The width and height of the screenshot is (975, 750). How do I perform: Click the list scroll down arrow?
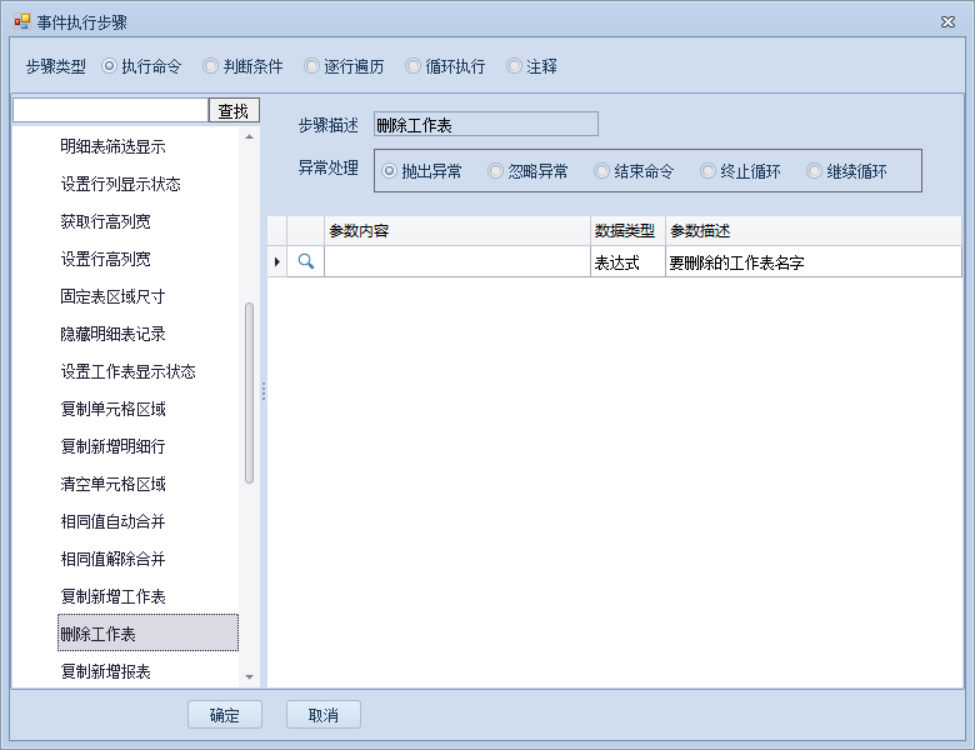click(x=249, y=677)
